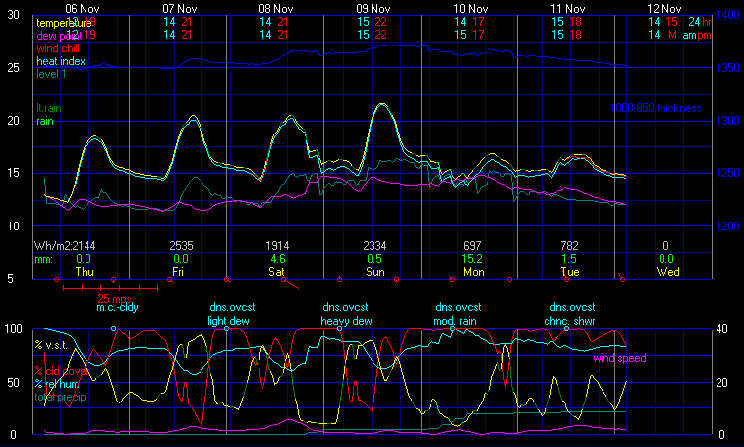Click the 'Thu' day label
744x447 pixels.
click(84, 272)
